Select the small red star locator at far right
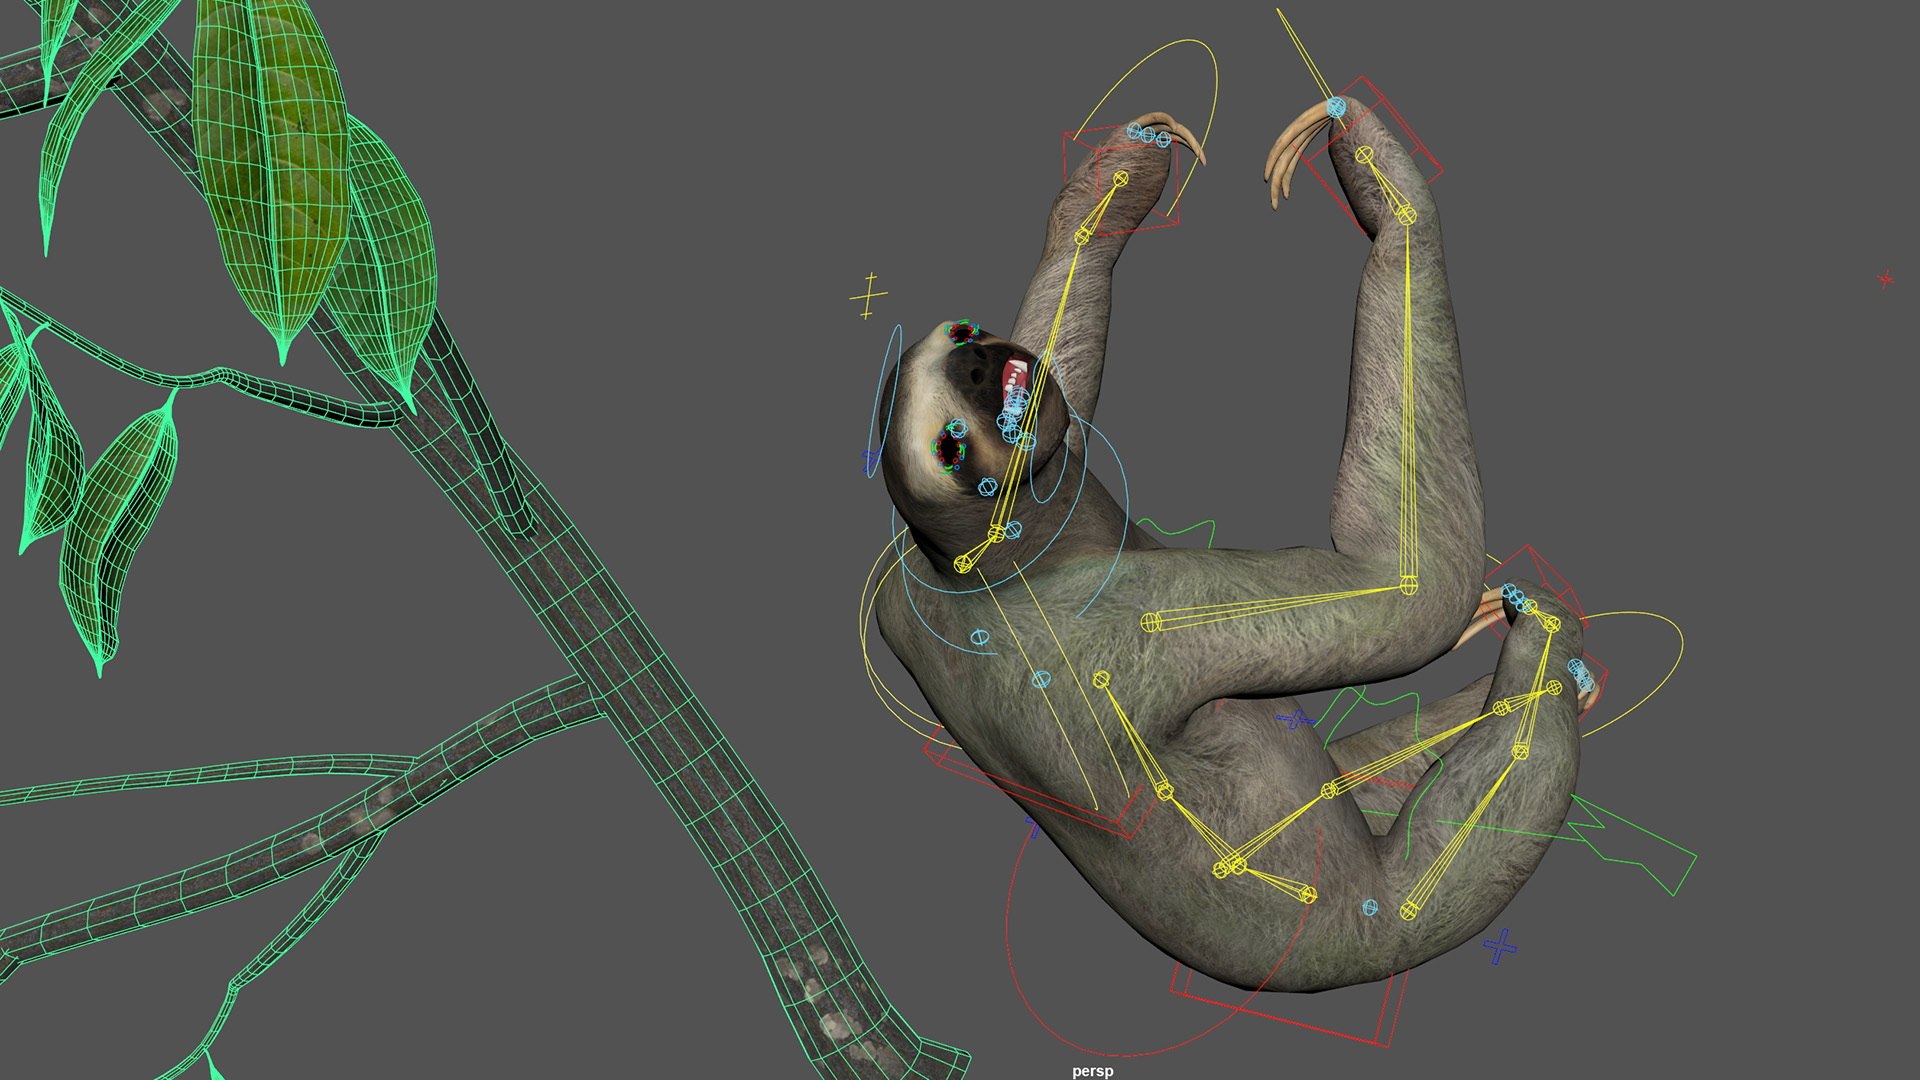 1885,279
